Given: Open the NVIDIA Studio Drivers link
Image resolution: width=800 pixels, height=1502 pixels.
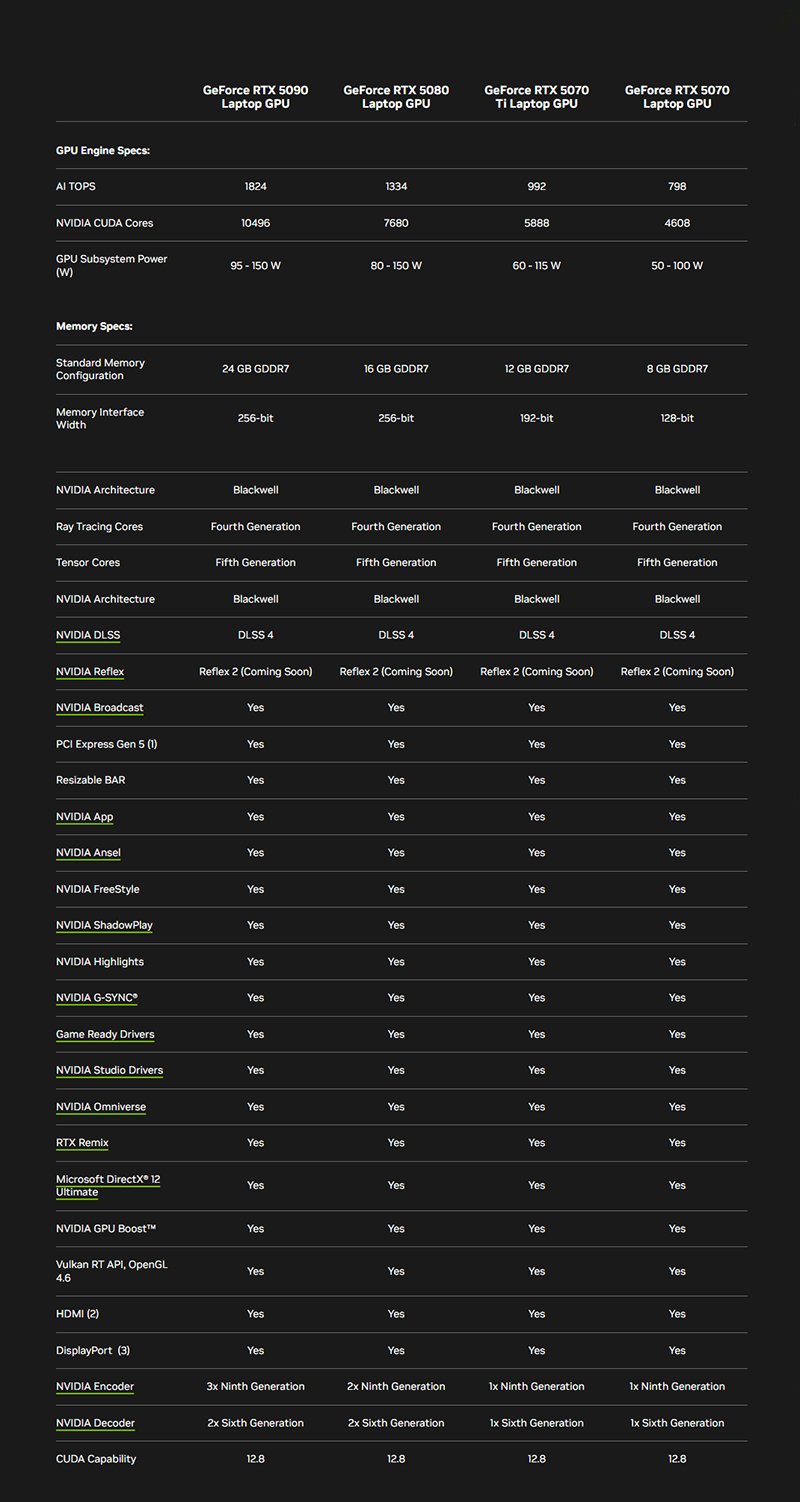Looking at the screenshot, I should 109,1070.
